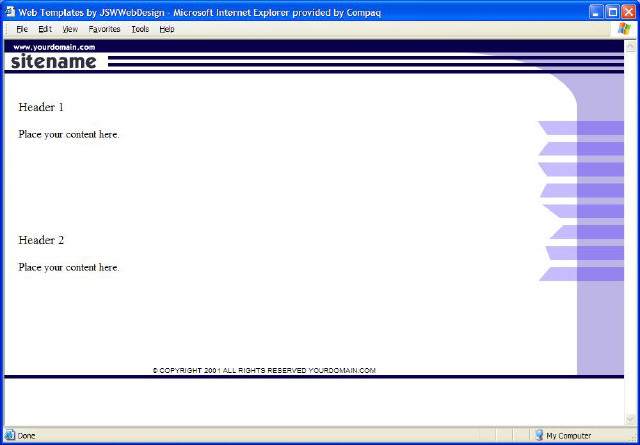This screenshot has height=445, width=640.
Task: Click the Header 1 heading text
Action: tap(41, 107)
